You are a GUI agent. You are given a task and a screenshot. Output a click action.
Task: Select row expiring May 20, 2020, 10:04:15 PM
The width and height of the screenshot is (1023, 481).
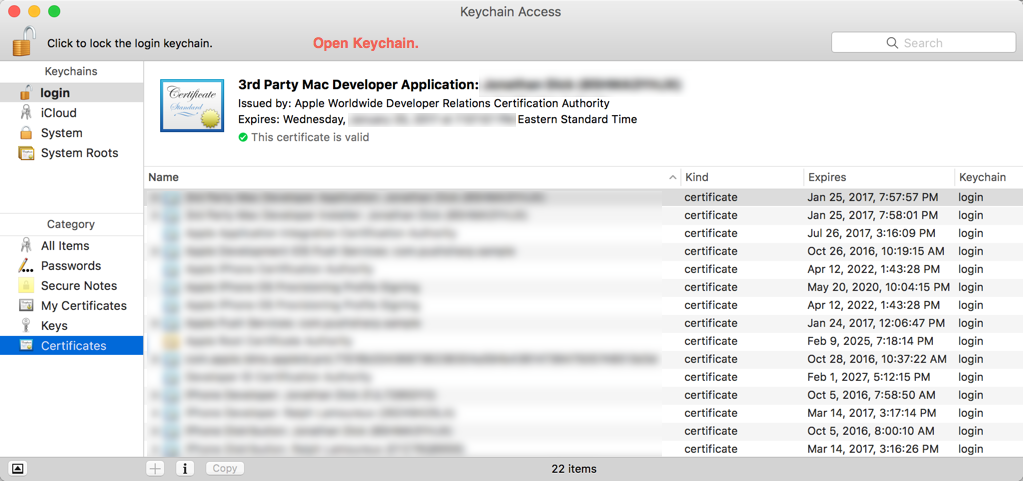pyautogui.click(x=583, y=287)
